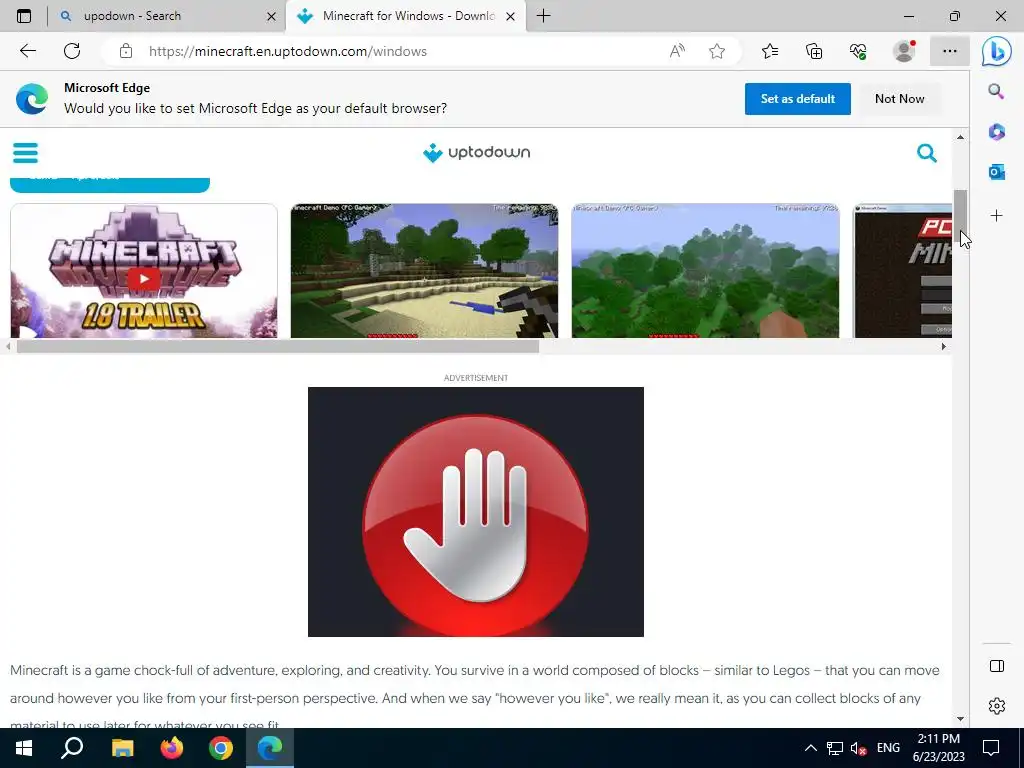
Task: Open the Windows Start menu
Action: pyautogui.click(x=24, y=748)
